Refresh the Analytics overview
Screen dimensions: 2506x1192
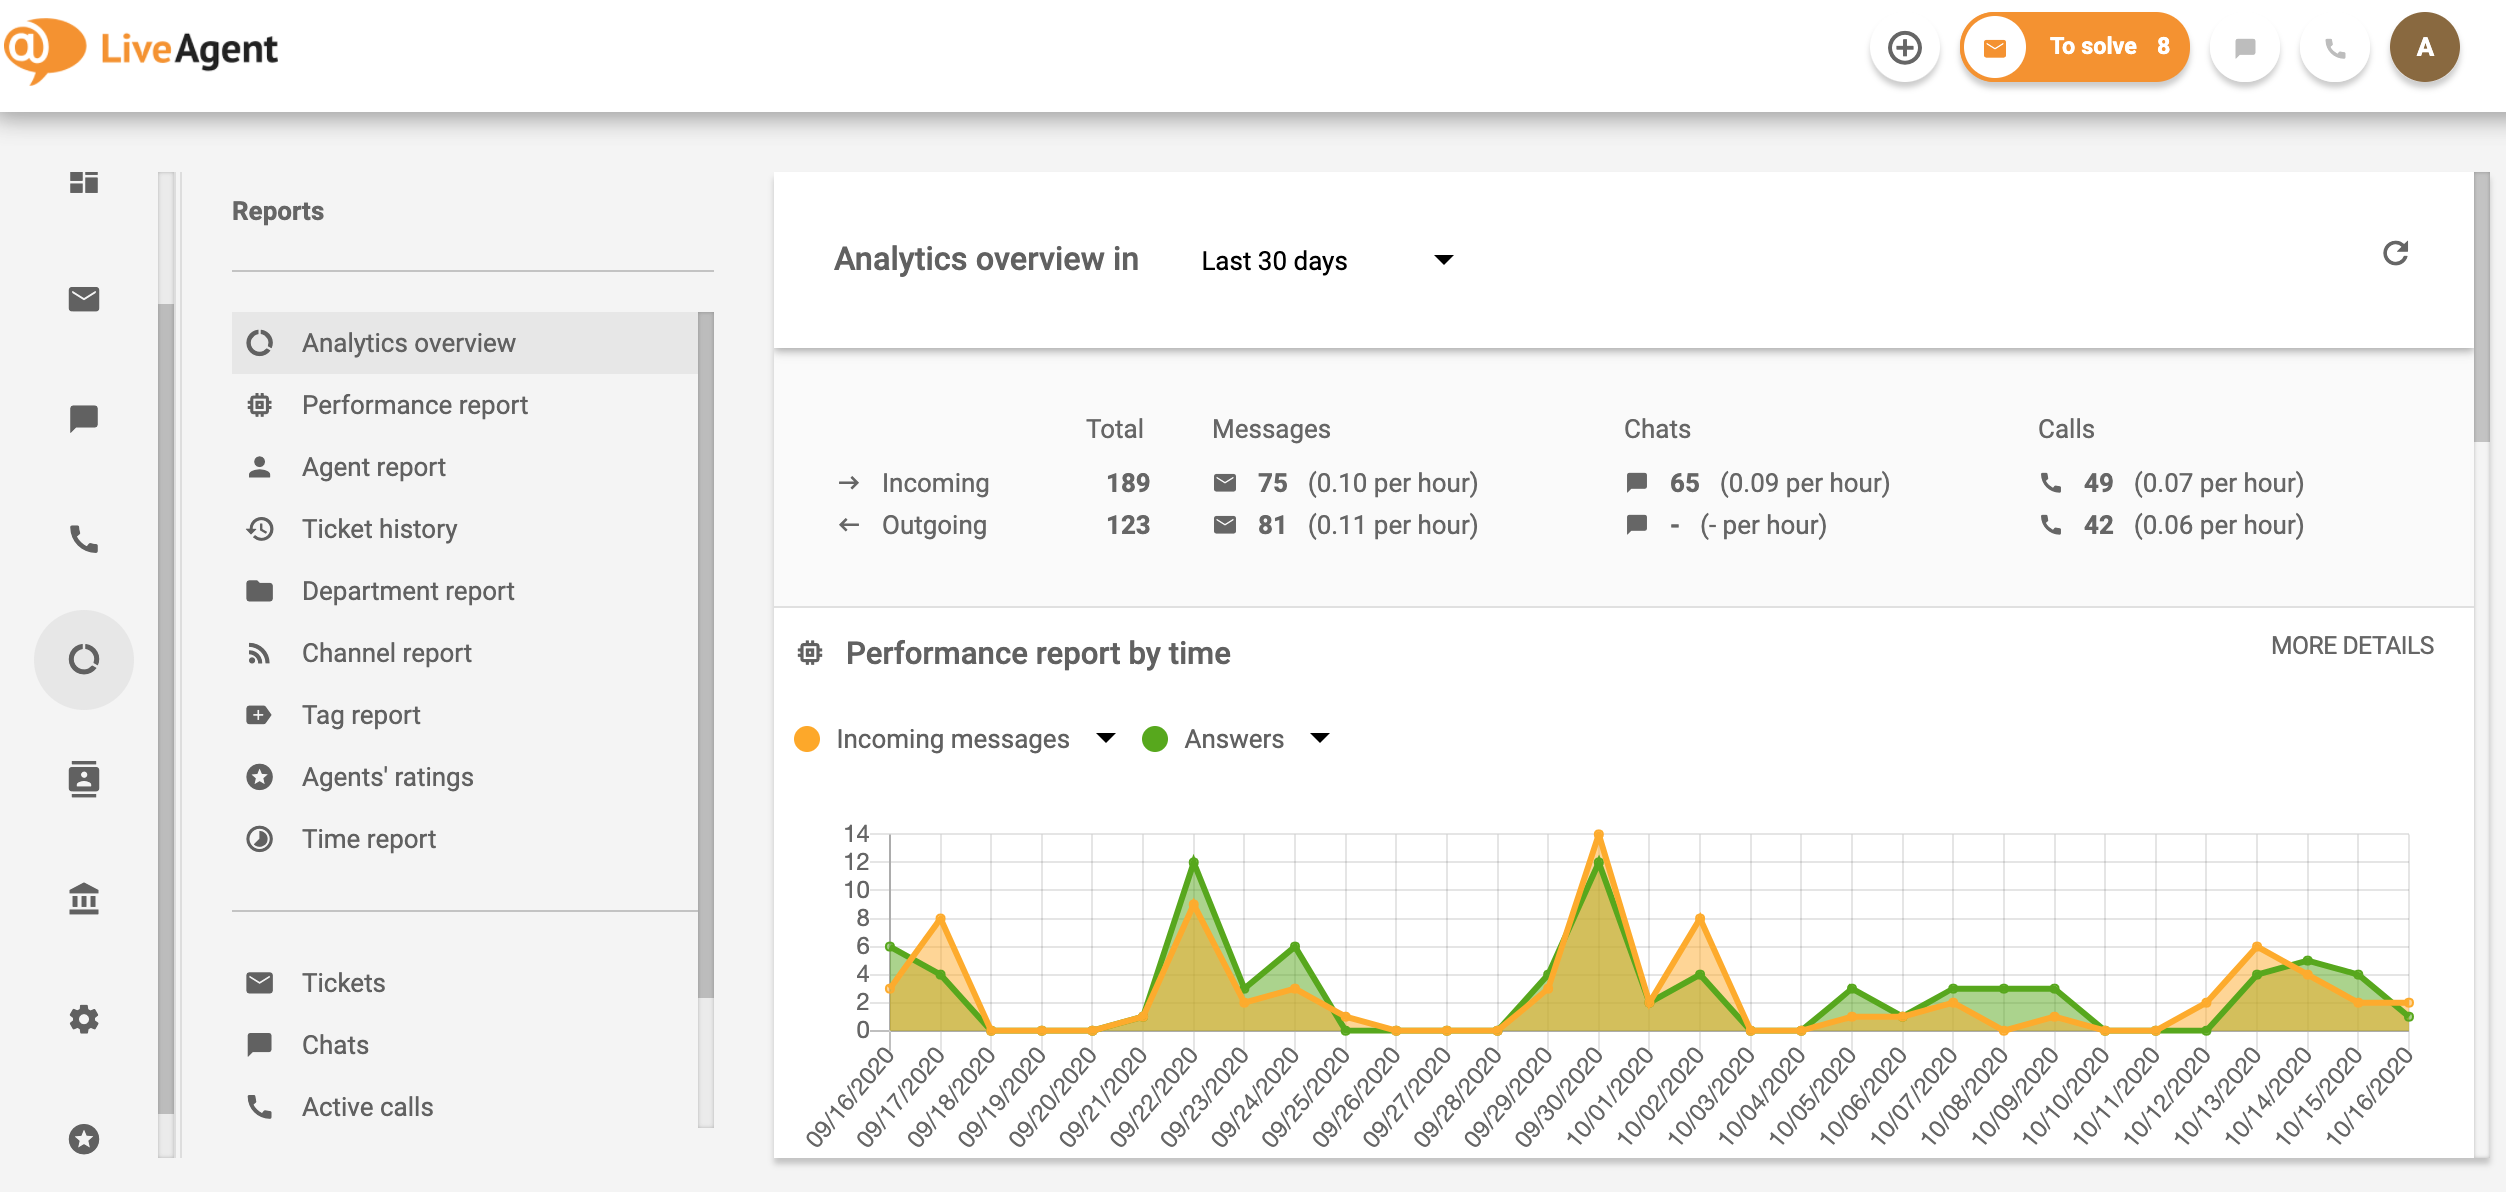click(x=2397, y=253)
